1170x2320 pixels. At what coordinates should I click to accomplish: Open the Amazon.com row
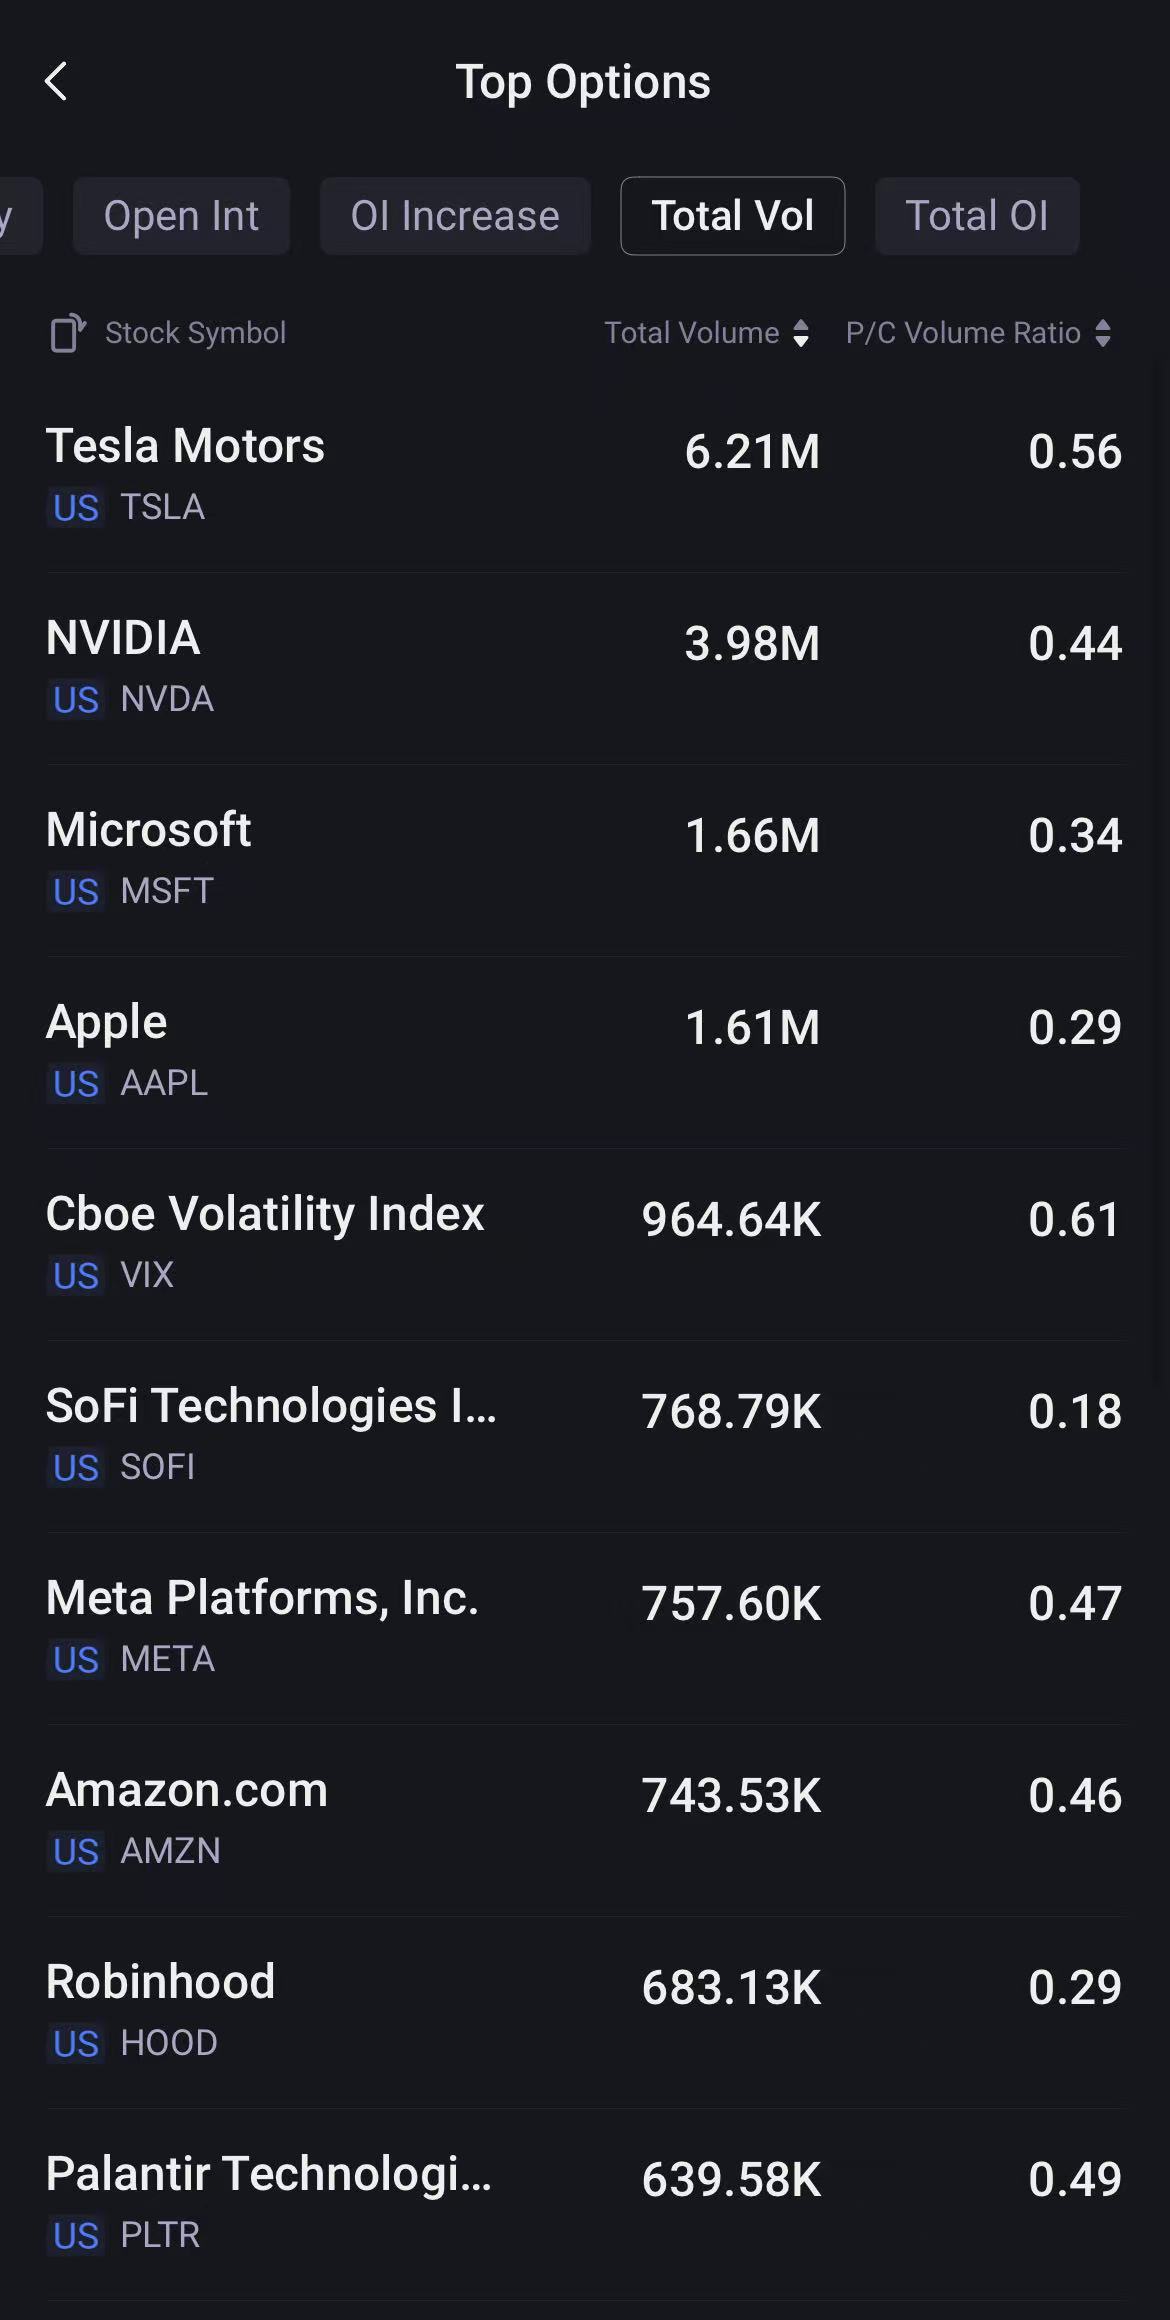click(x=585, y=1819)
